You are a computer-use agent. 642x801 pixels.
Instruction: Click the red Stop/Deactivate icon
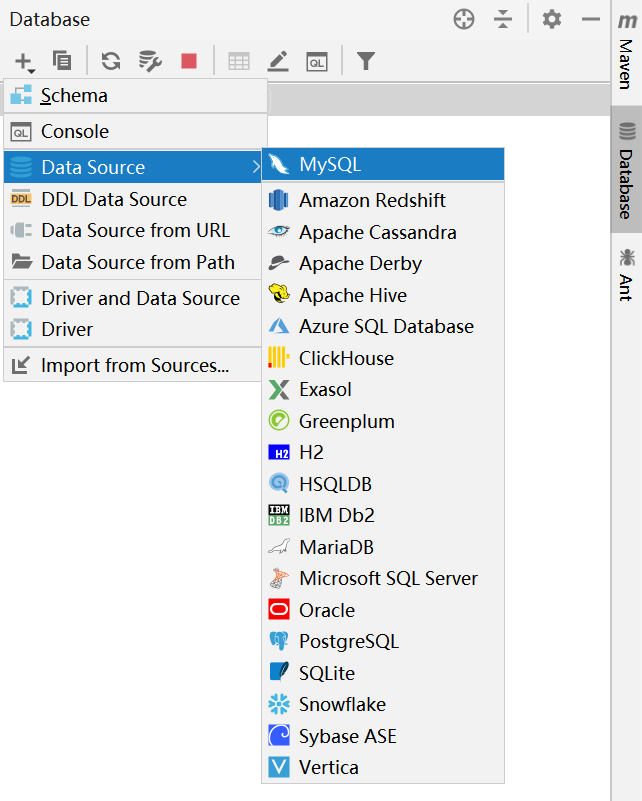click(189, 61)
